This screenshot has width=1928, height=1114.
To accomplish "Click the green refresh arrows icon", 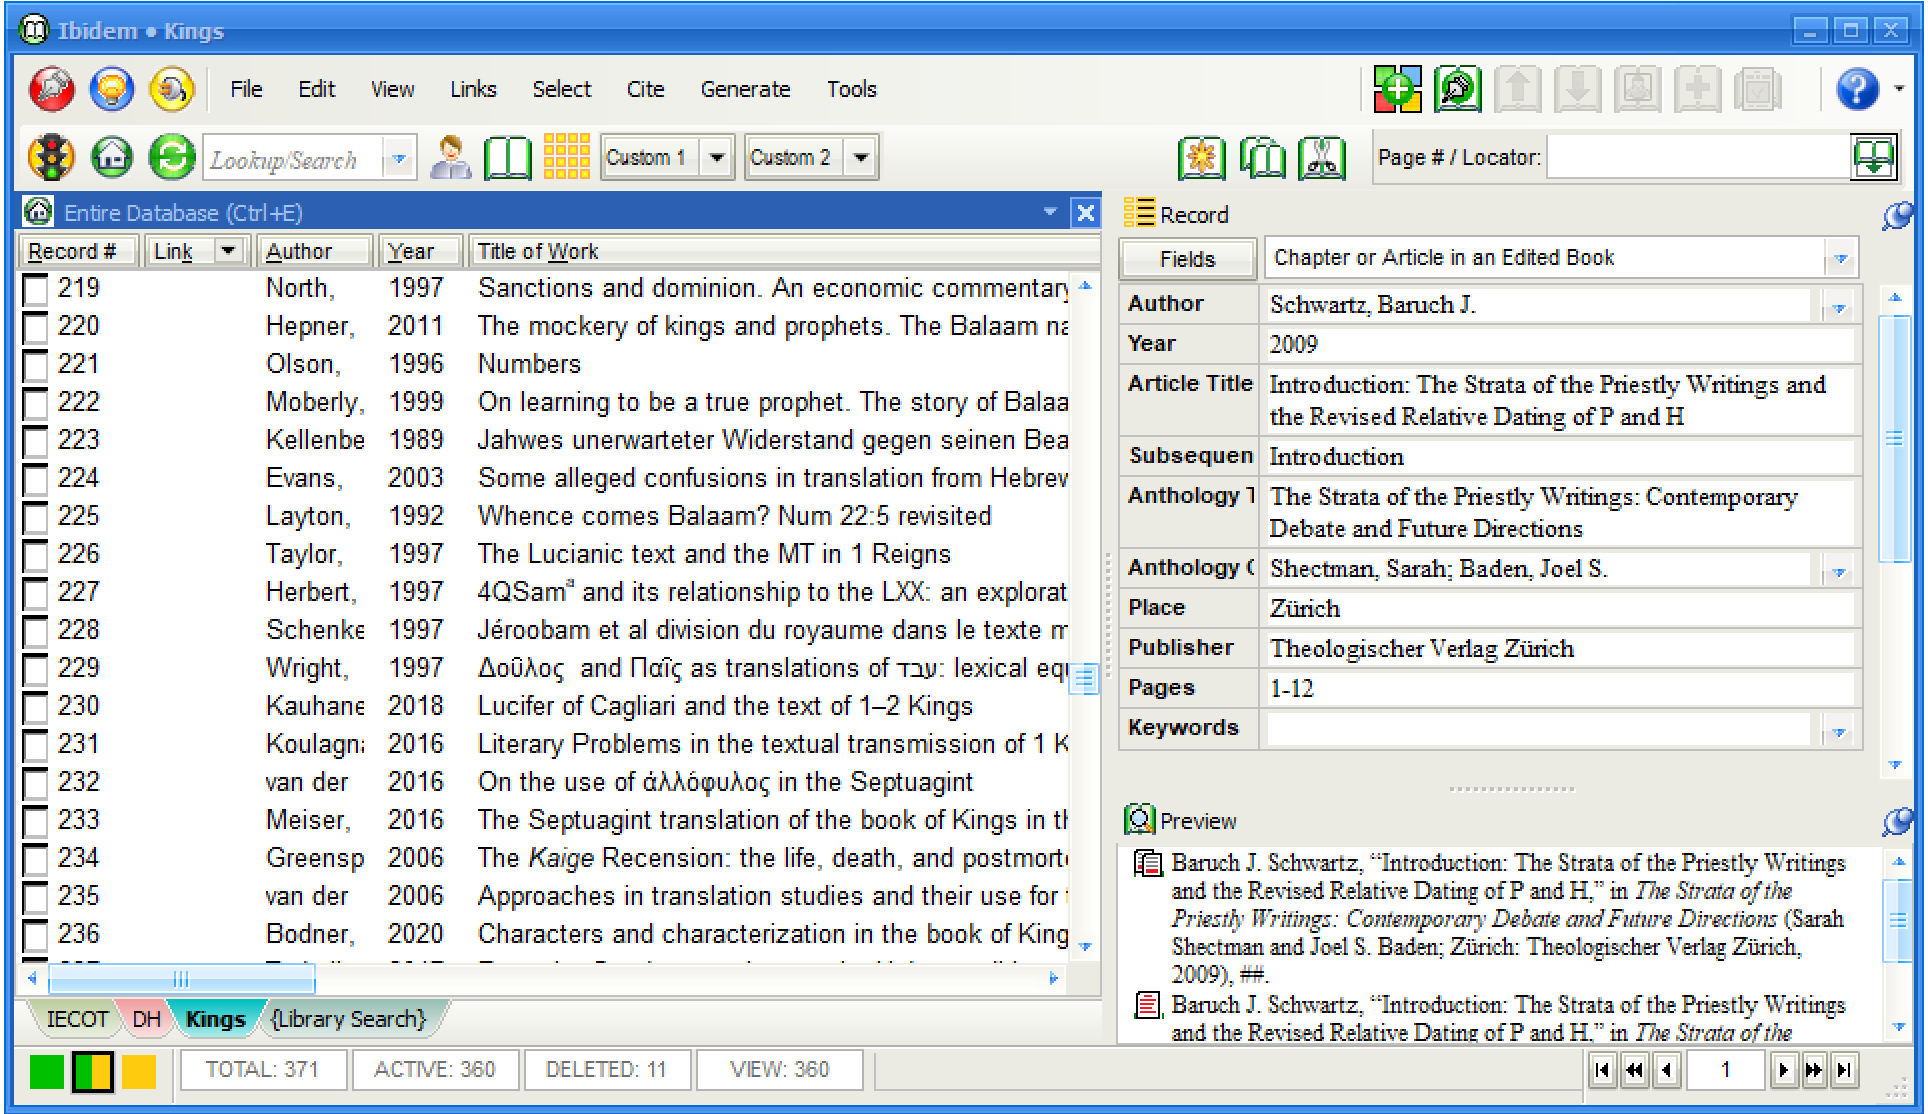I will coord(171,158).
